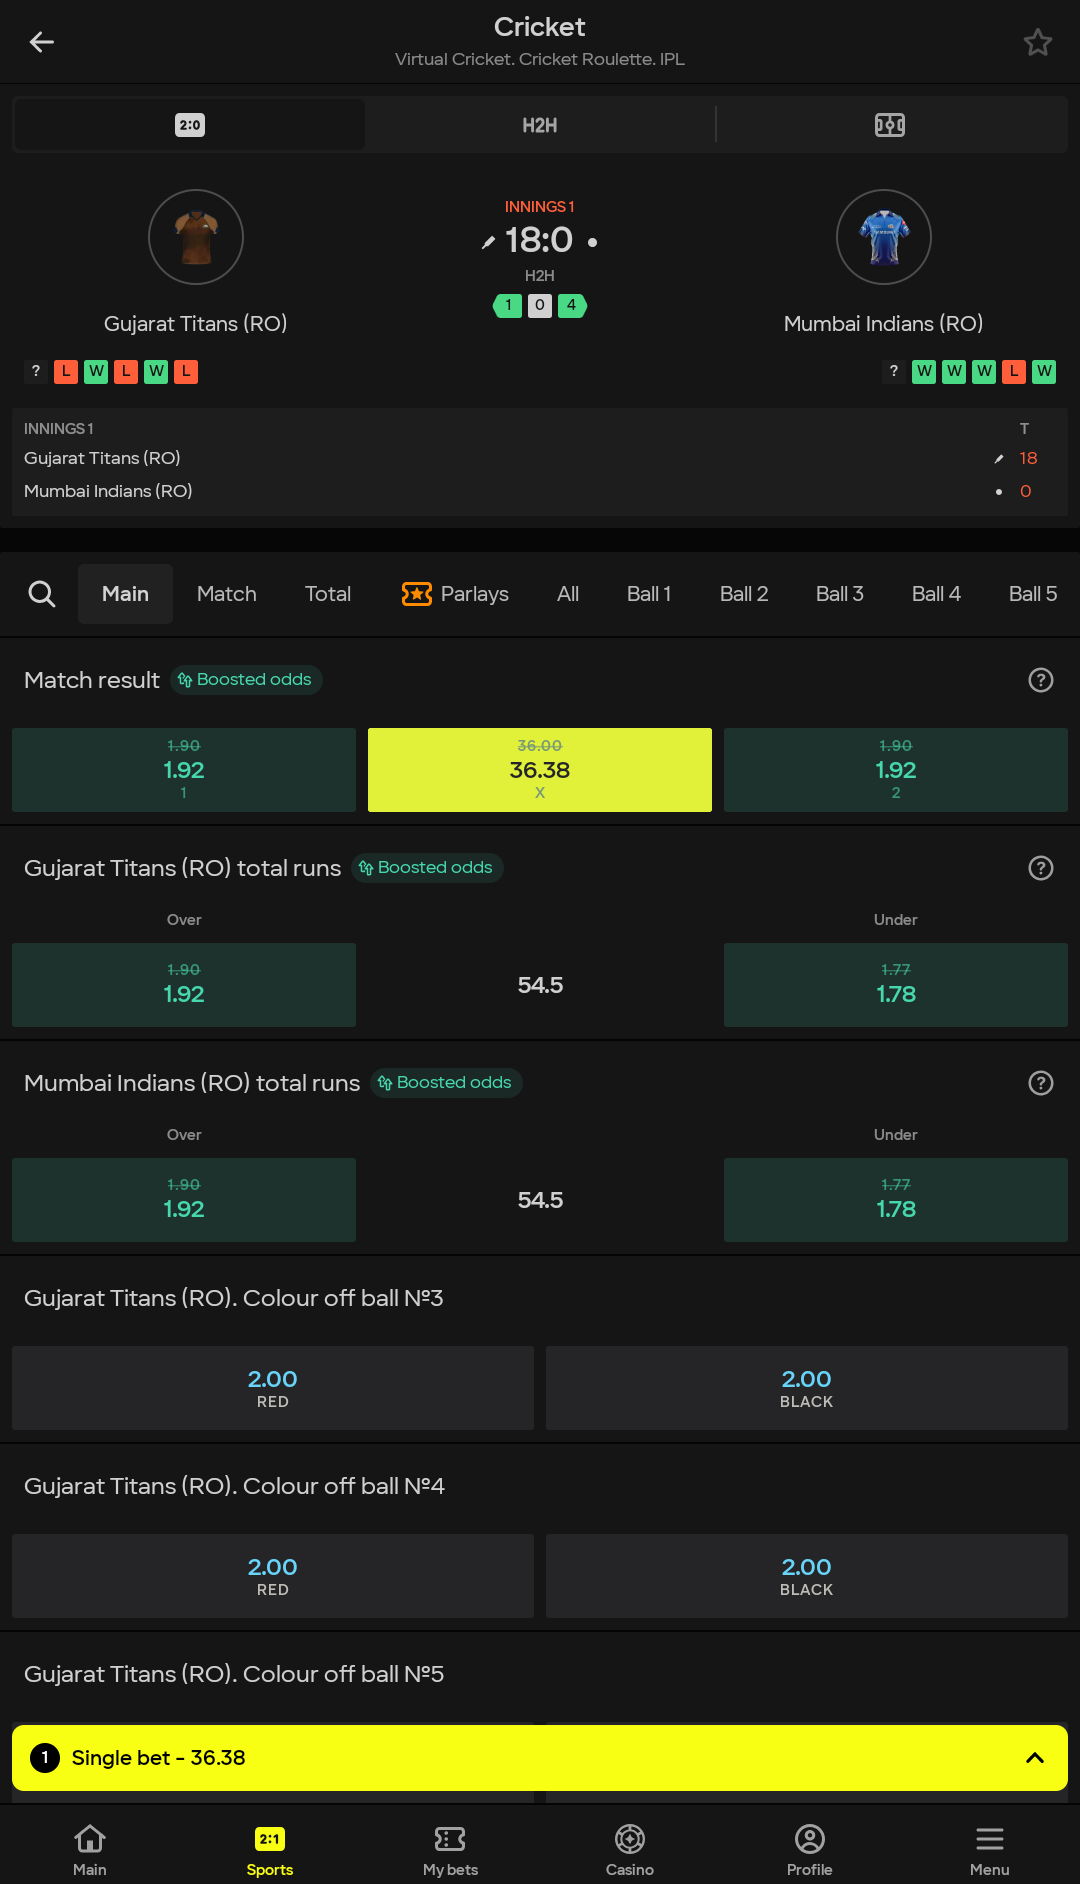Open the Parlays tab
Screen dimensions: 1080x1884
(x=455, y=594)
